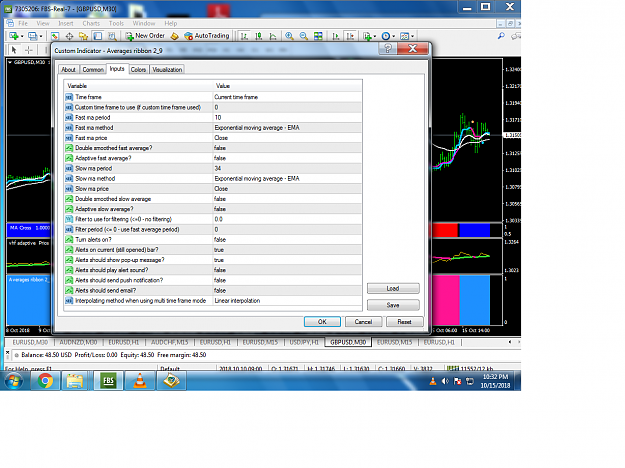Switch to the Common tab
The image size is (625, 468).
pyautogui.click(x=93, y=69)
